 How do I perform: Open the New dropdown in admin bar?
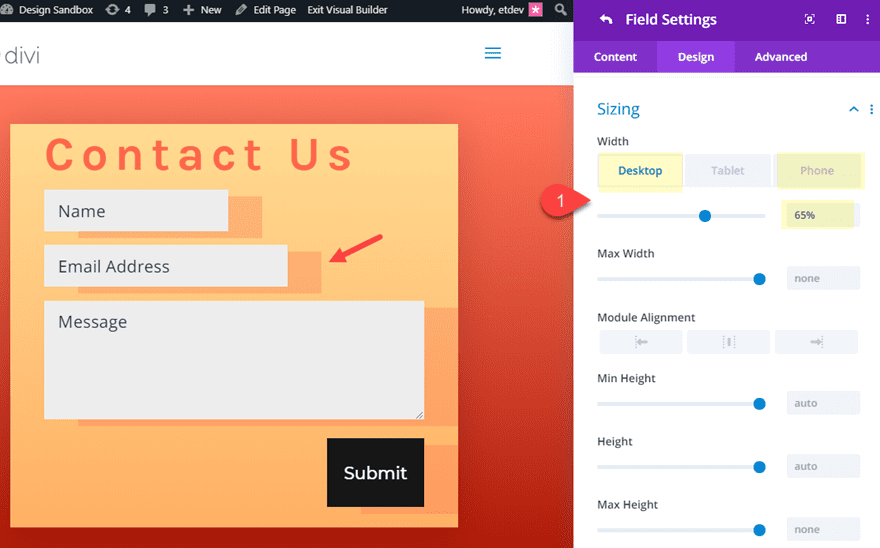click(x=202, y=10)
